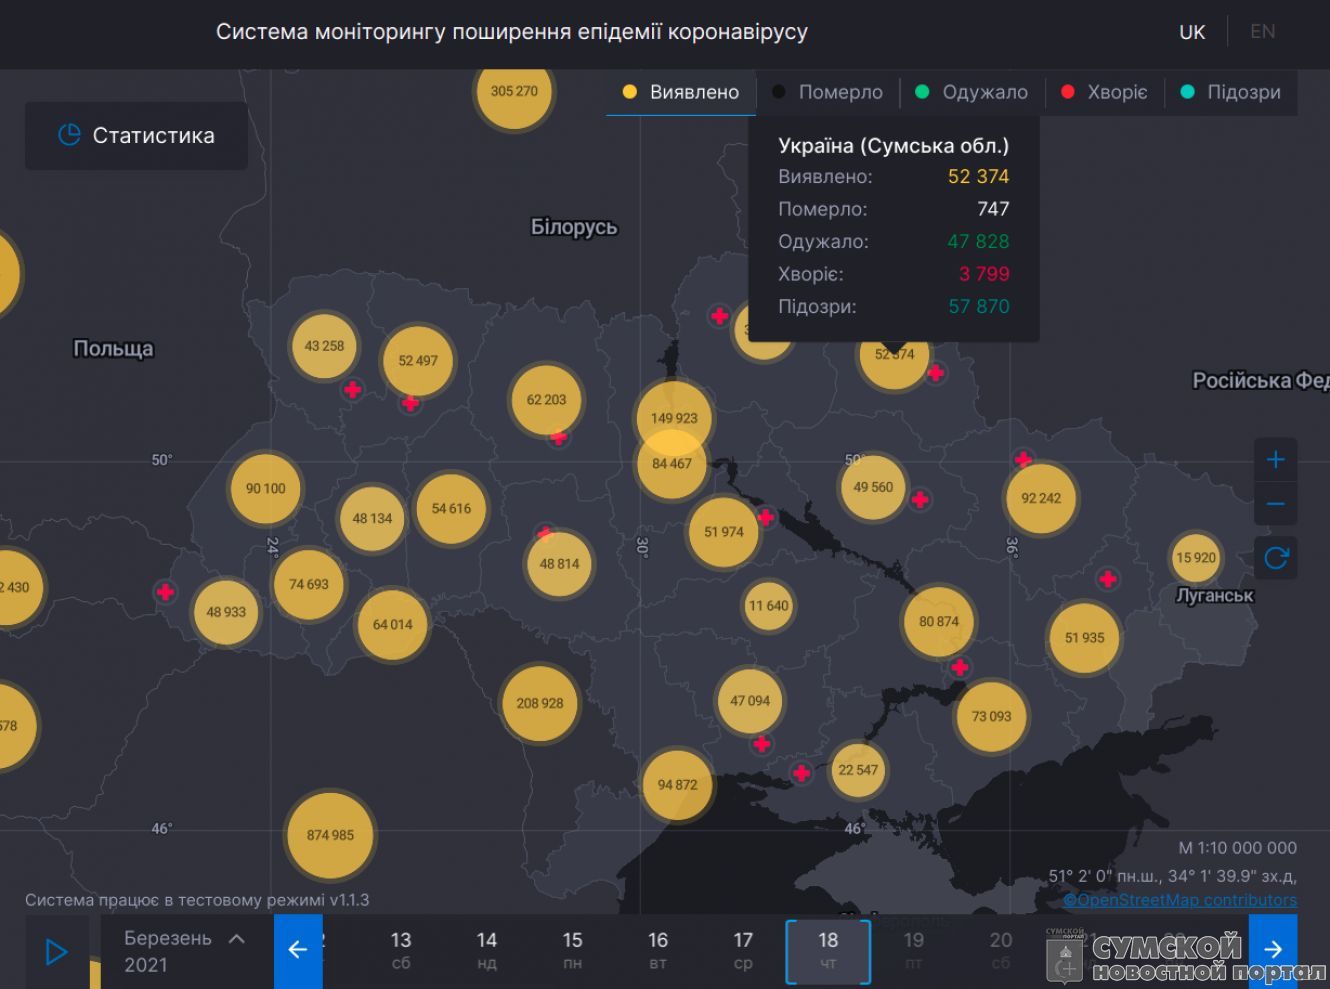Go to previous dates with left arrow
The width and height of the screenshot is (1330, 989).
(x=297, y=949)
